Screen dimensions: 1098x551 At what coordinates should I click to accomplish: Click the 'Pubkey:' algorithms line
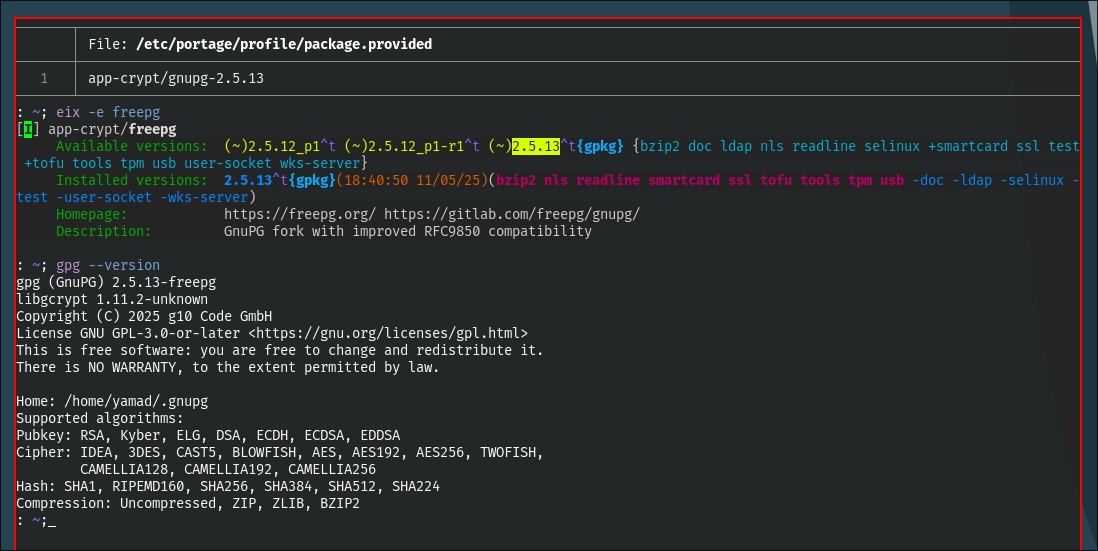pos(208,435)
